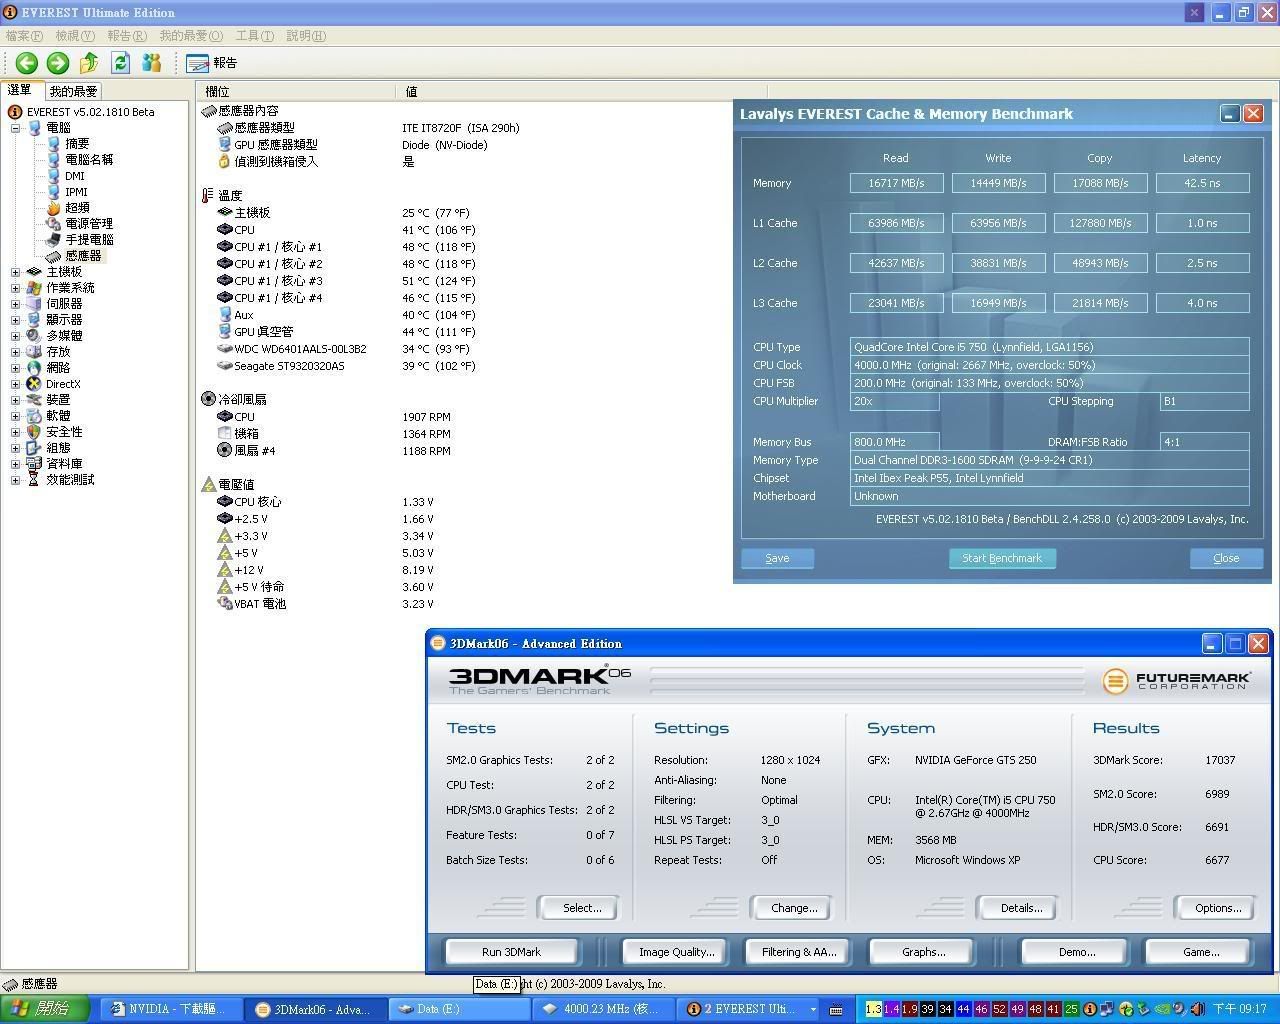Image resolution: width=1280 pixels, height=1024 pixels.
Task: Select the 超頻 overclock item with flame icon
Action: 77,208
